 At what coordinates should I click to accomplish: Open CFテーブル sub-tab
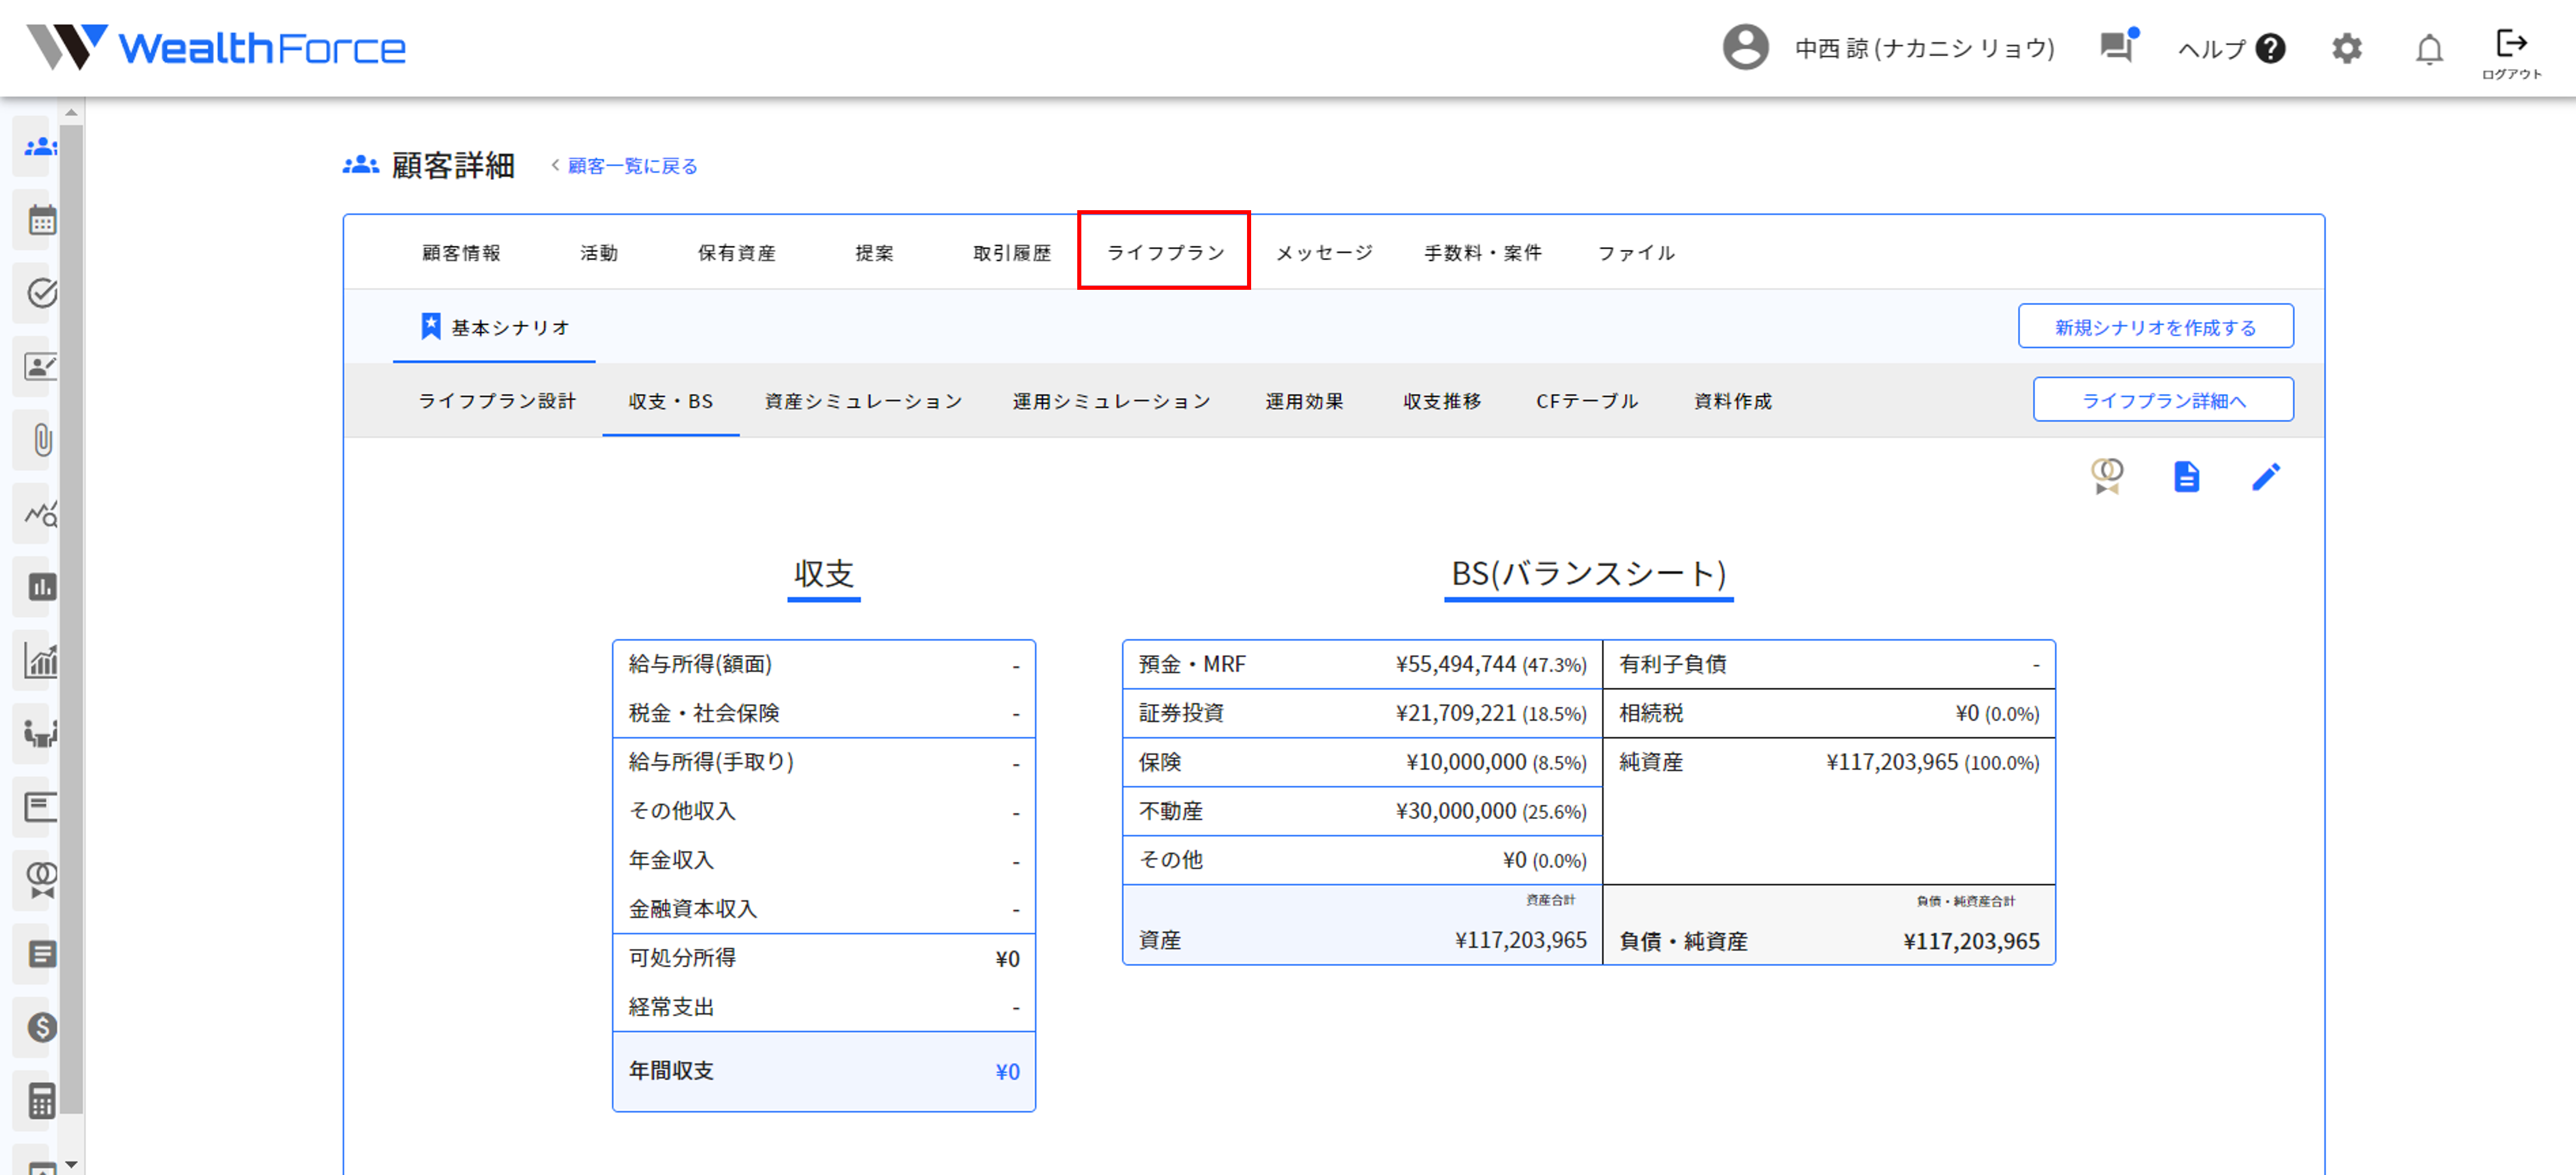[1587, 401]
